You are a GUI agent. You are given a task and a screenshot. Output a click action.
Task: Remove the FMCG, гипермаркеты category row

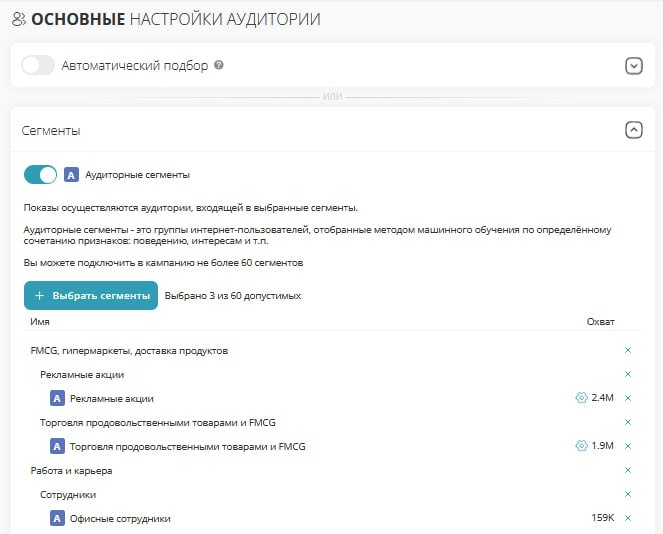pos(628,350)
